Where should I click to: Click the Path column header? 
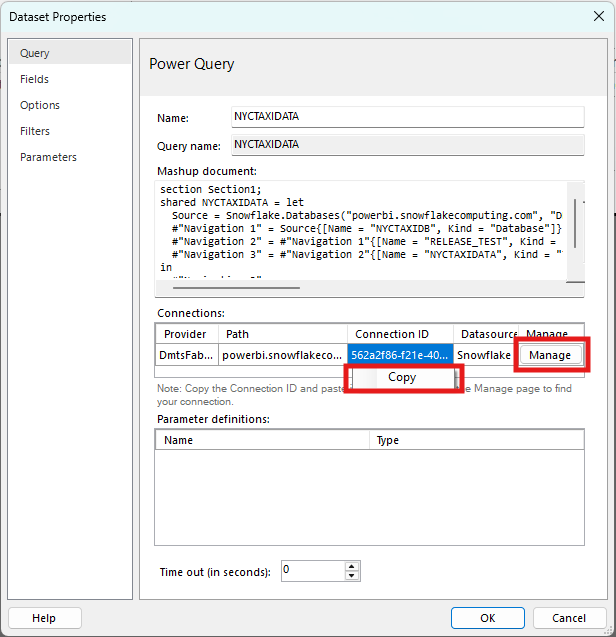point(283,334)
